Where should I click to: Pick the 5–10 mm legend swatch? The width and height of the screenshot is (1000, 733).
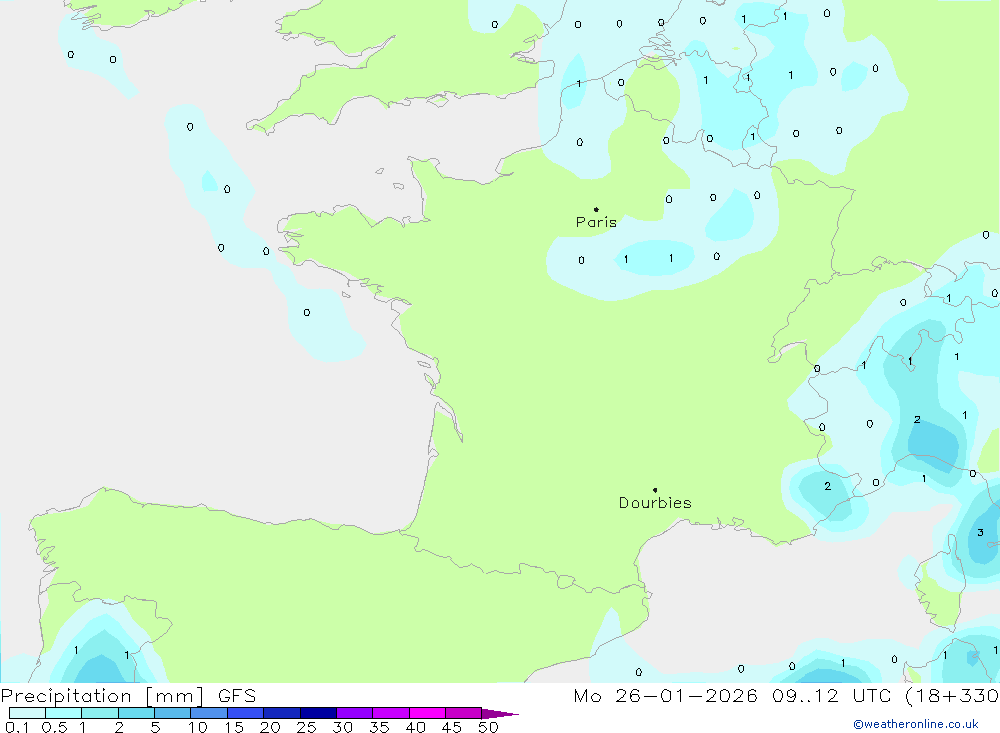173,713
